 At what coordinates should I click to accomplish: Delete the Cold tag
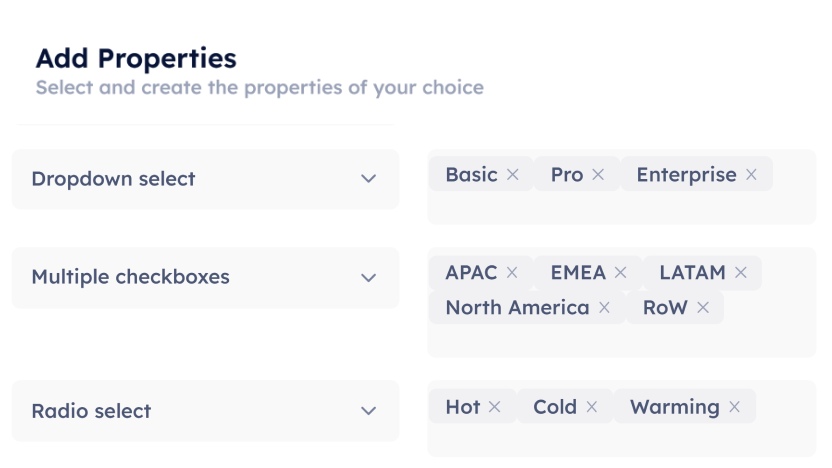[x=592, y=407]
